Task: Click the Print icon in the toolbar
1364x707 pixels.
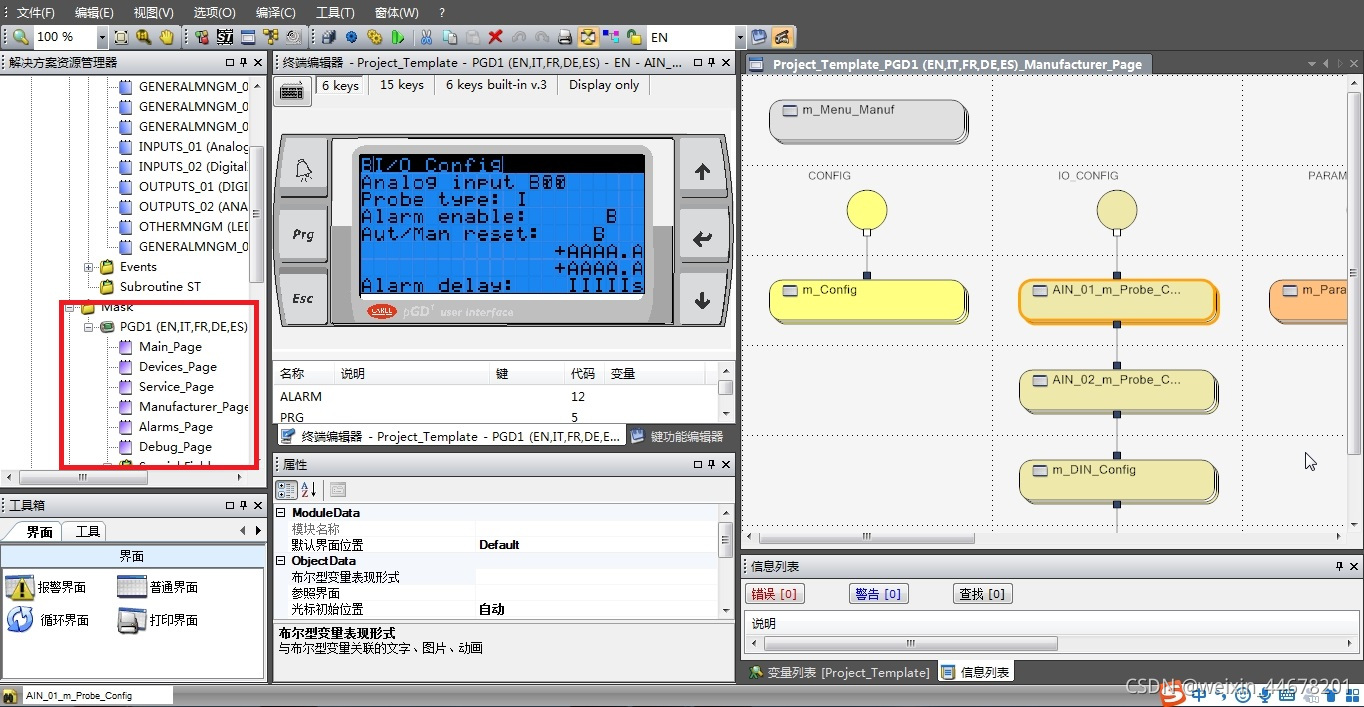Action: [565, 36]
